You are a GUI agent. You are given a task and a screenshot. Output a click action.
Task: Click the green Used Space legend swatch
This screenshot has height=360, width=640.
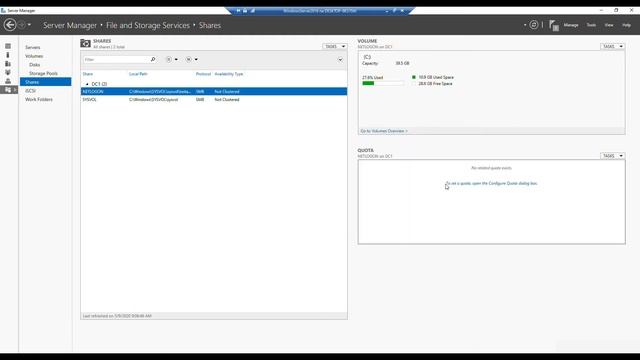coord(413,77)
